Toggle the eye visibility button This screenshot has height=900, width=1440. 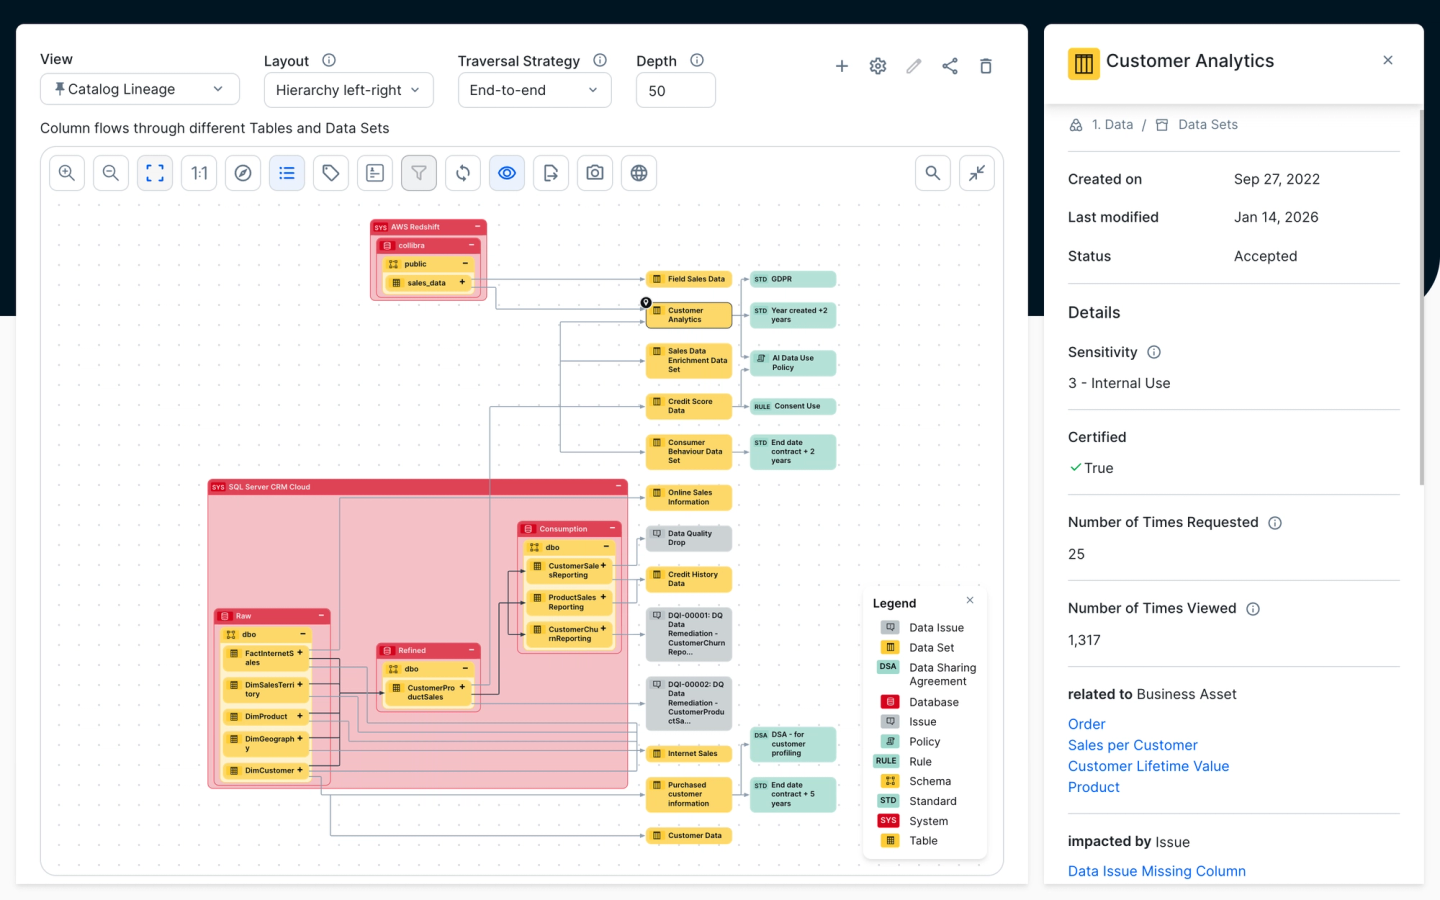pos(507,173)
